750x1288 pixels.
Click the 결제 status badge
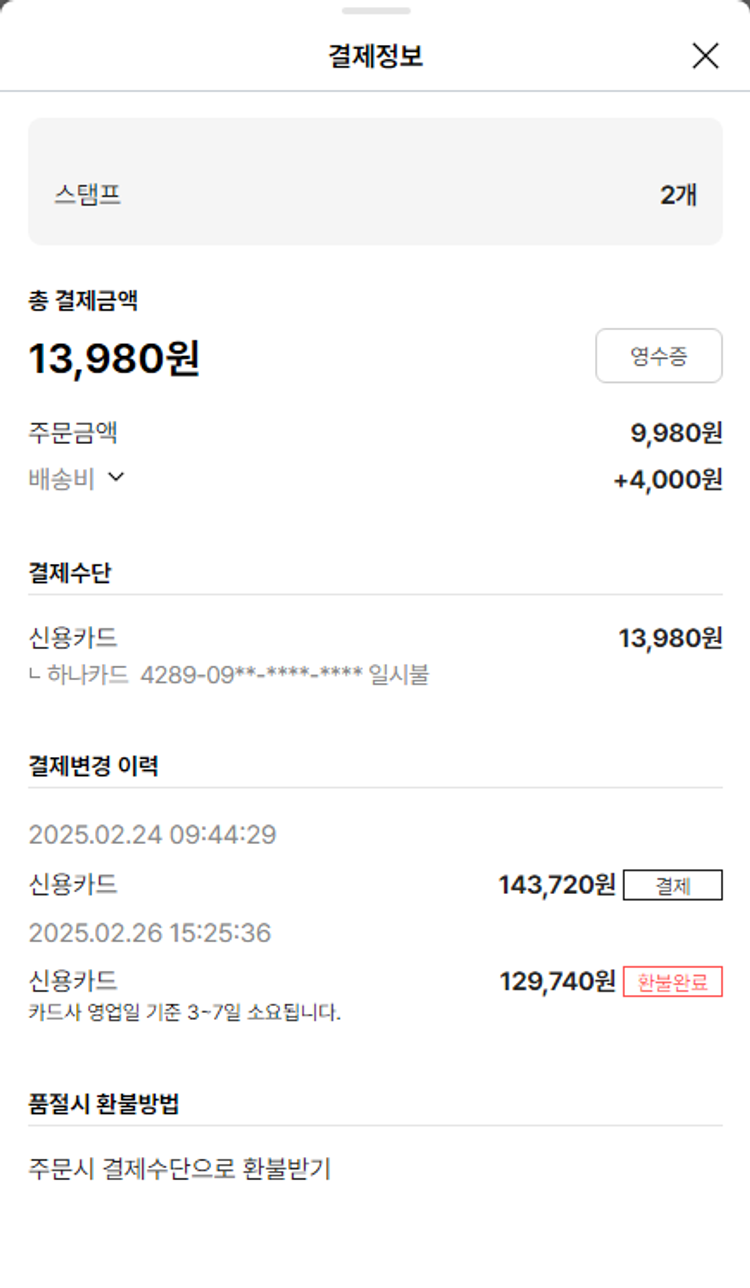coord(672,885)
